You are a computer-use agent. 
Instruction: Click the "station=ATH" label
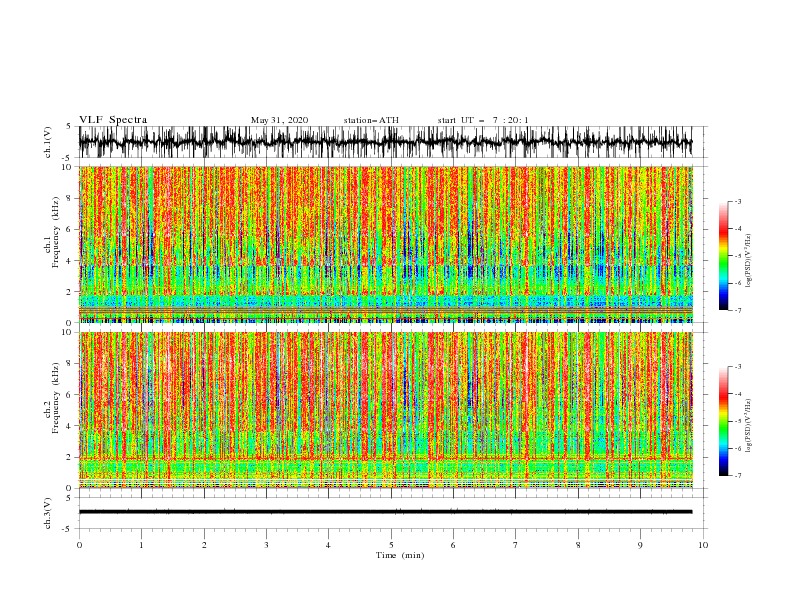(x=371, y=120)
